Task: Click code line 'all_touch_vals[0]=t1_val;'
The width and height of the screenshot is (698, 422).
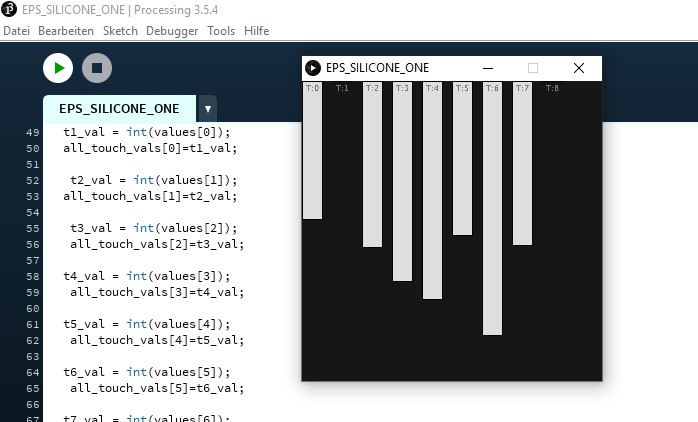Action: point(150,148)
